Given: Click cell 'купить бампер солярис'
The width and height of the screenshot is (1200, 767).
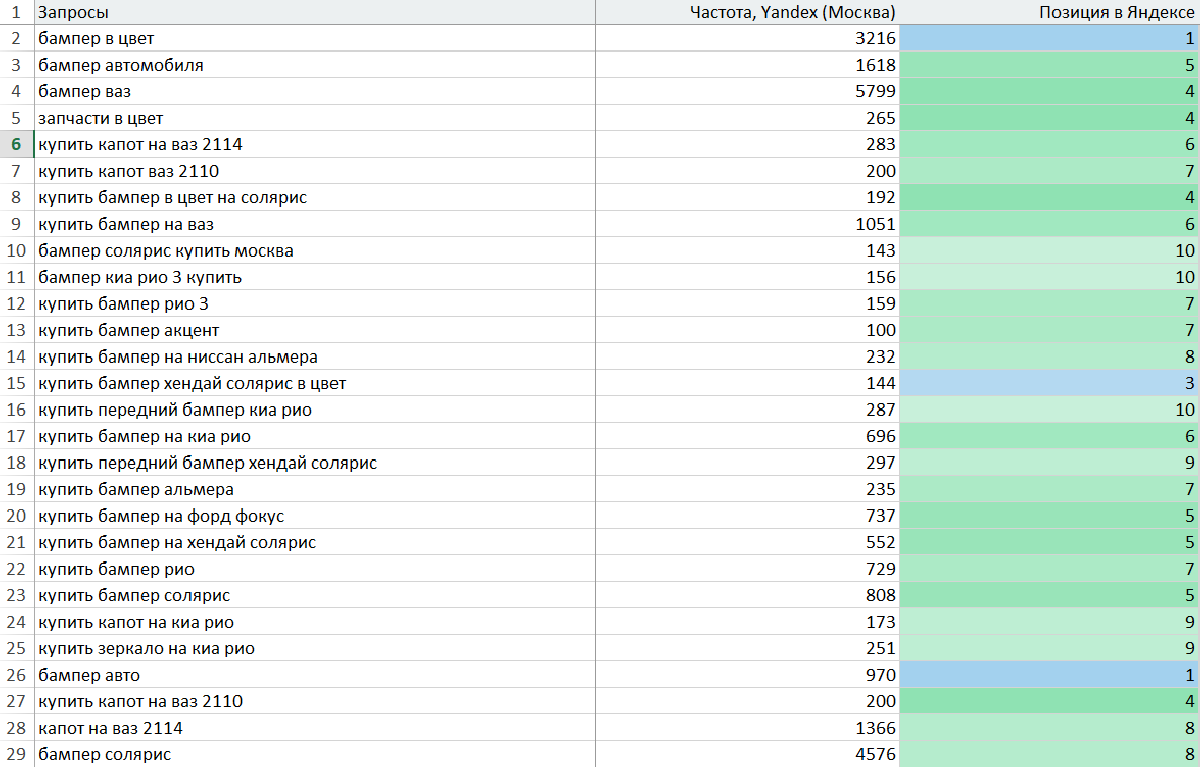Looking at the screenshot, I should pos(315,595).
